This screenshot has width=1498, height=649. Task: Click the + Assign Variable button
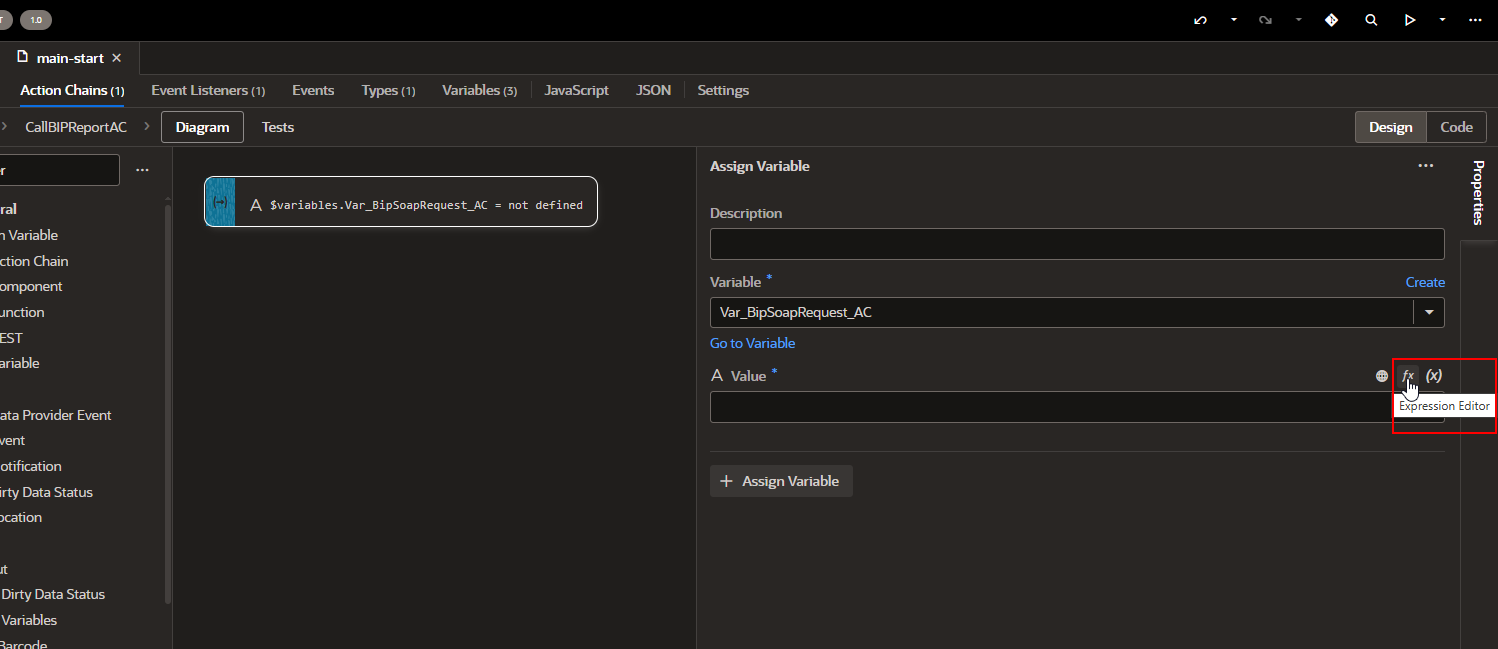pos(781,481)
